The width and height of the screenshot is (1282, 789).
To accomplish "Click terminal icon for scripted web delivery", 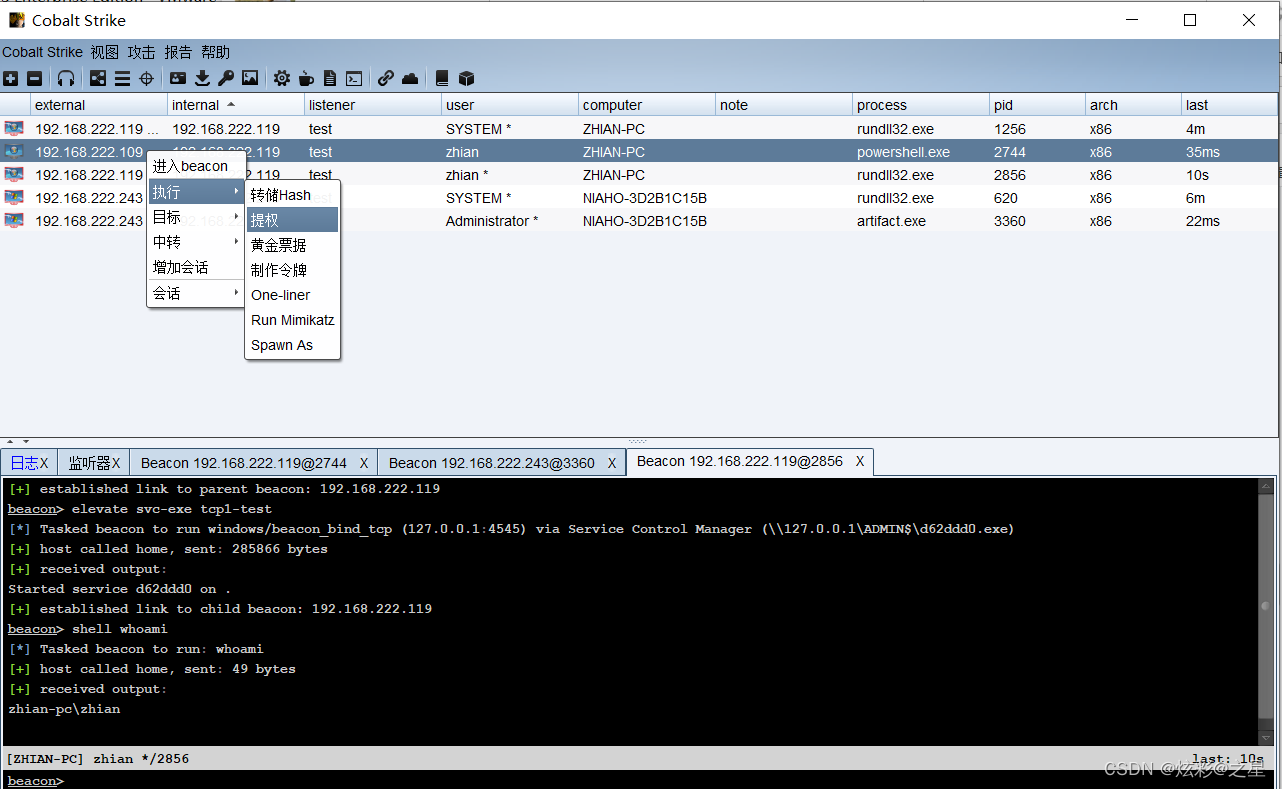I will tap(354, 78).
